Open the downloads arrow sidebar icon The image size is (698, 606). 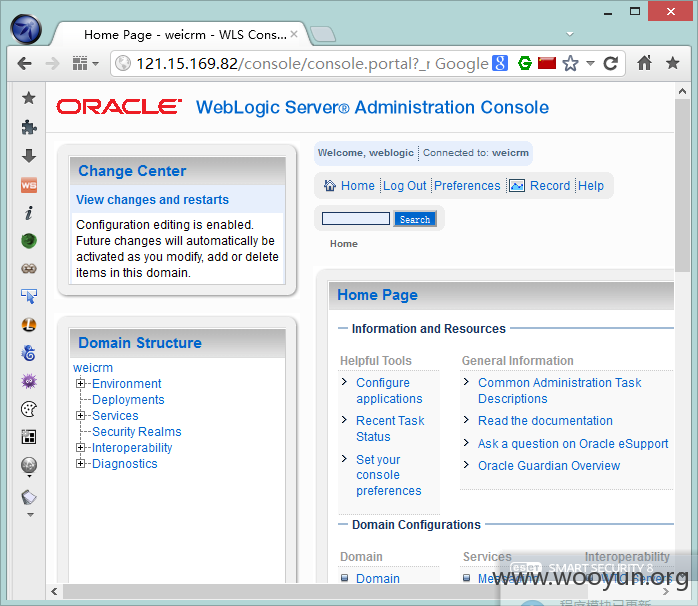(29, 156)
